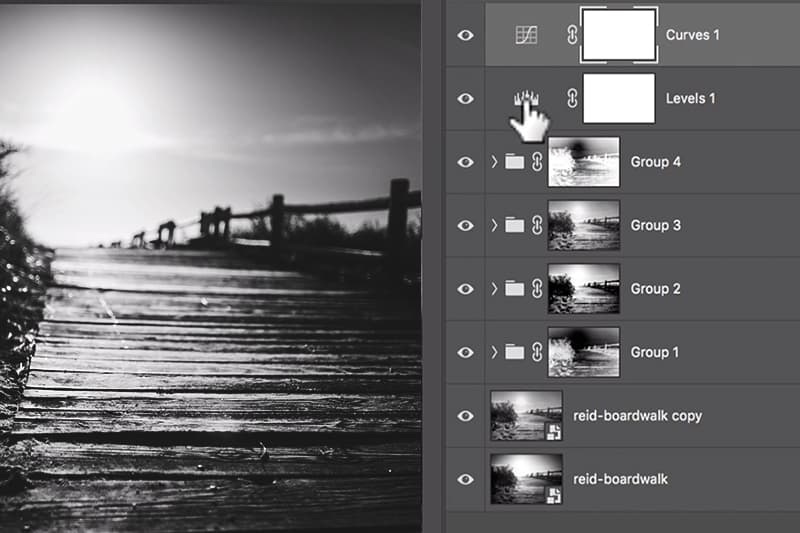800x533 pixels.
Task: Click the reid-boardwalk layer thumbnail
Action: click(527, 479)
